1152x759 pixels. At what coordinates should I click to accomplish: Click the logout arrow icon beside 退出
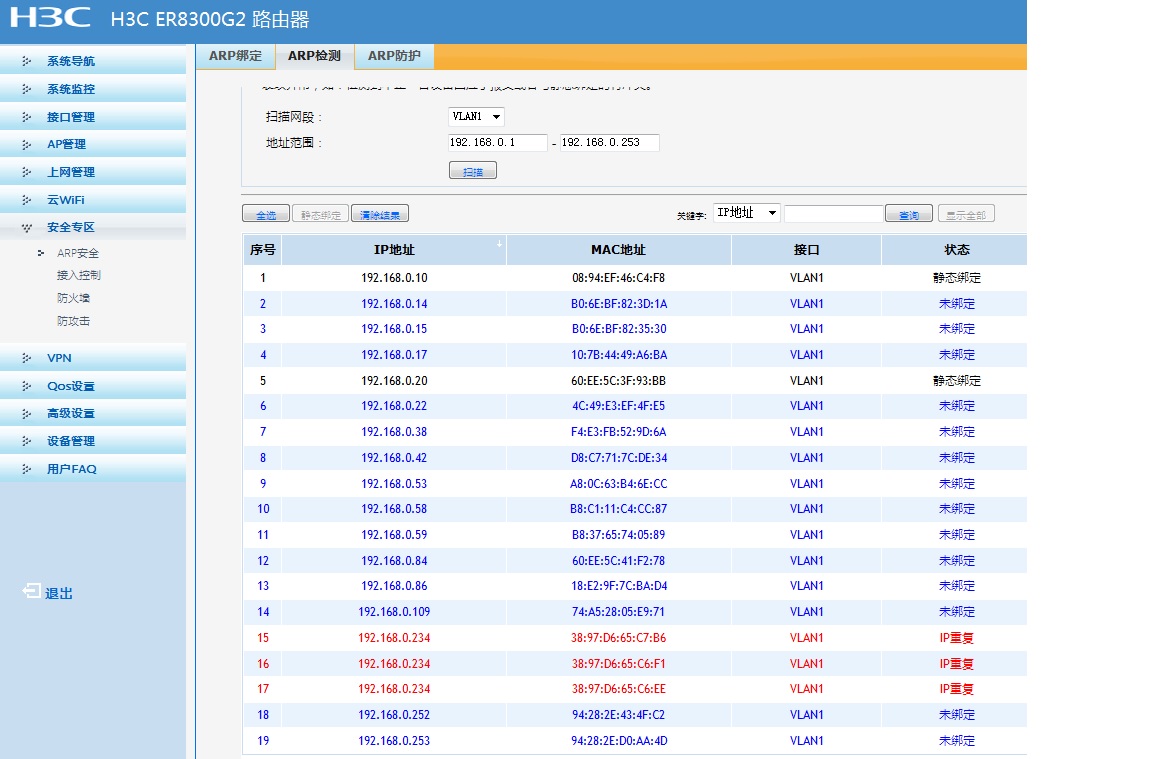[31, 592]
